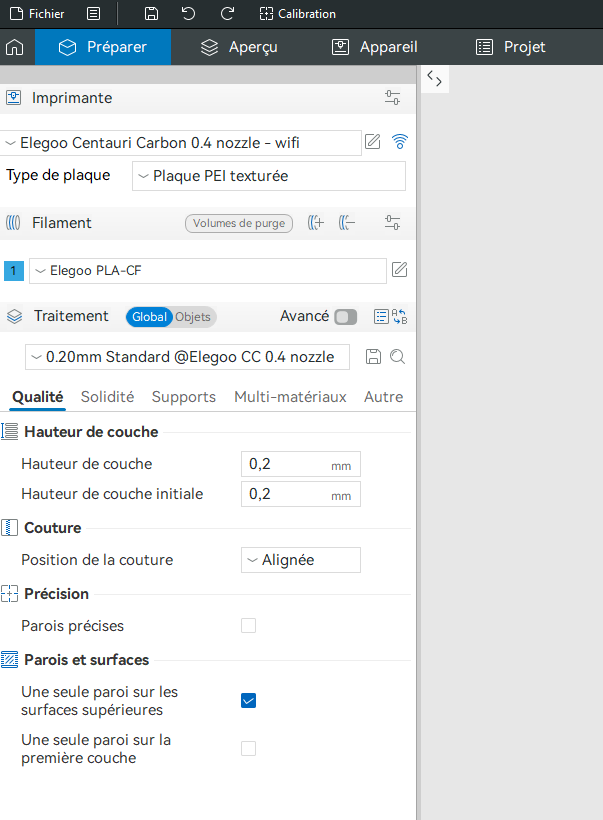Open compare presets icon next to Avancé
This screenshot has width=603, height=820.
pos(400,316)
